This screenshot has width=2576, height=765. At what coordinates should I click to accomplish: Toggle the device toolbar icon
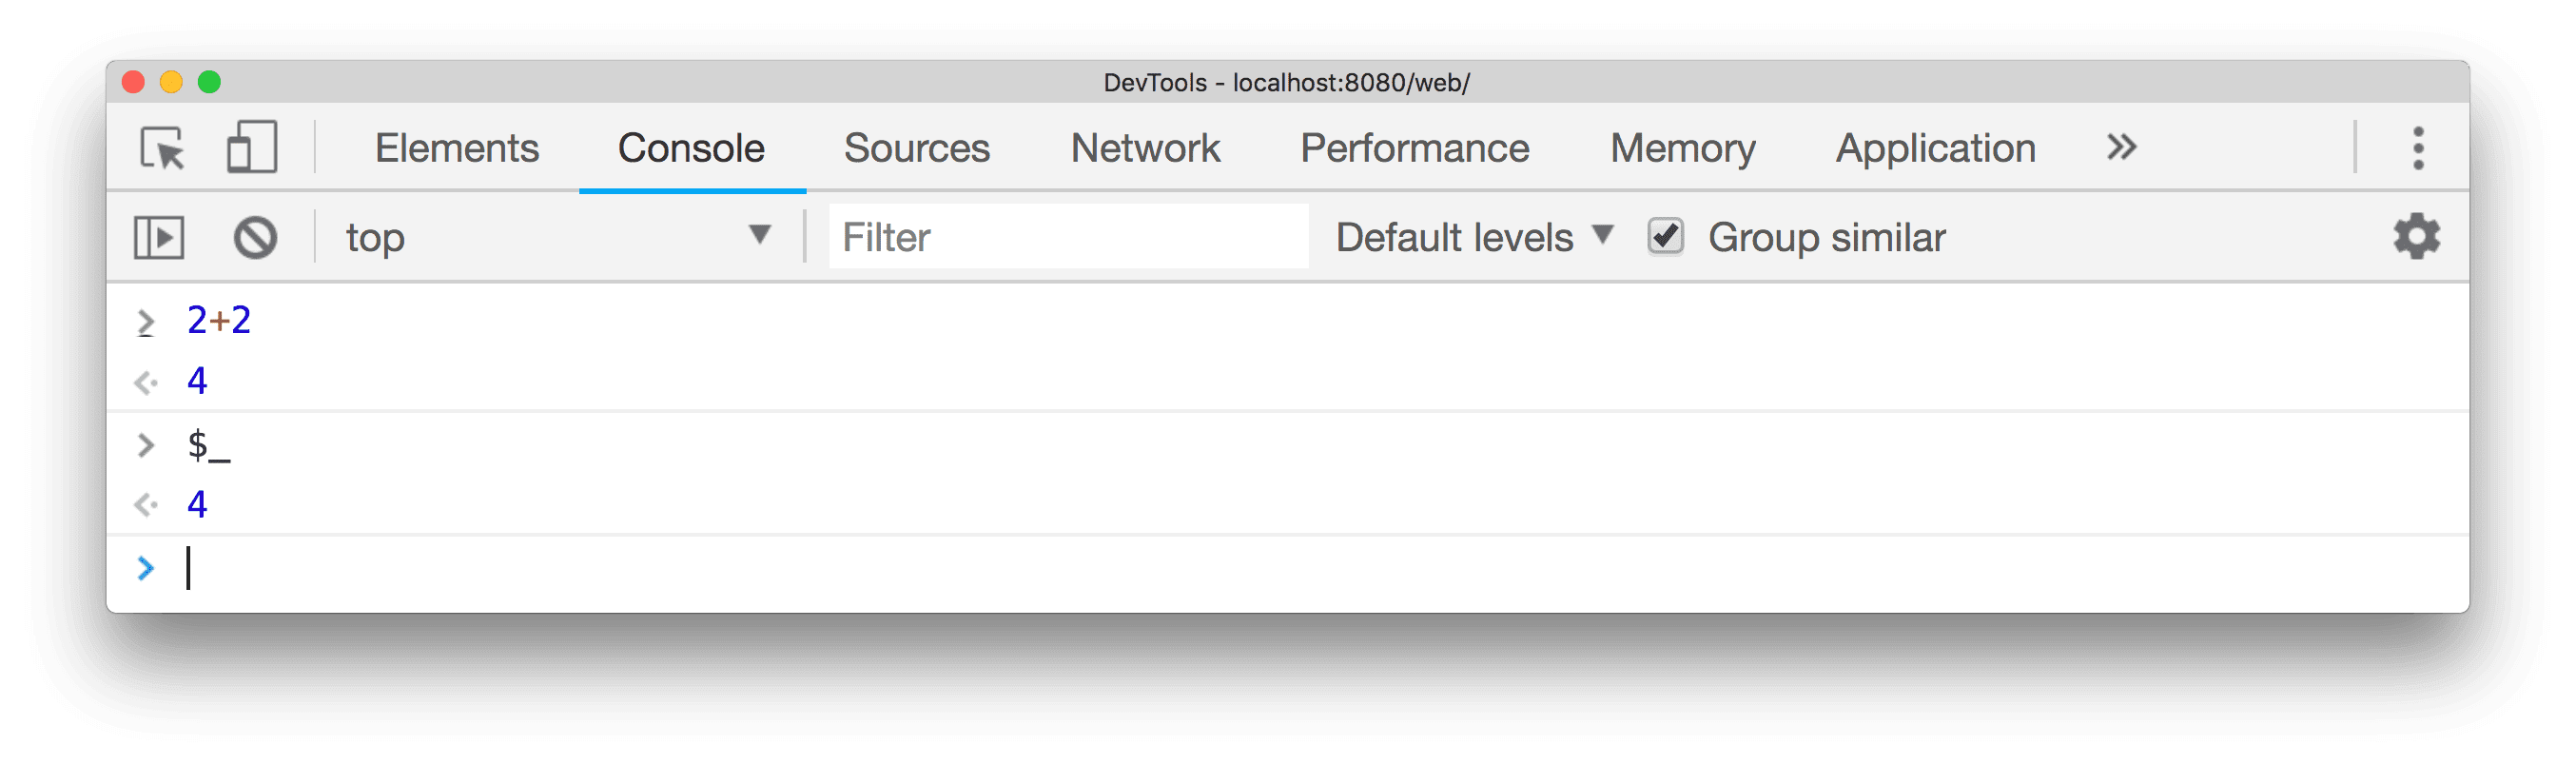coord(251,147)
